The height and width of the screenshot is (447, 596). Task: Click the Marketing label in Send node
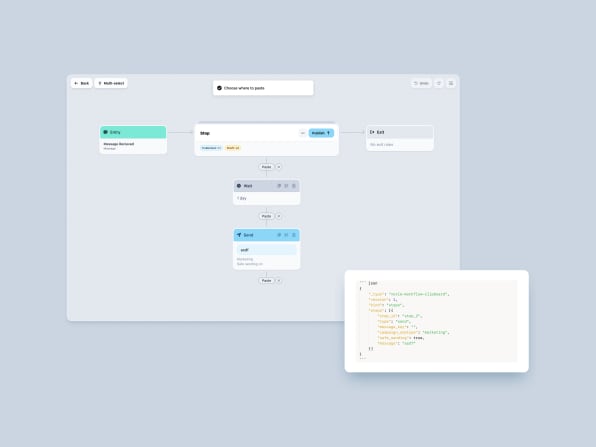click(x=245, y=259)
